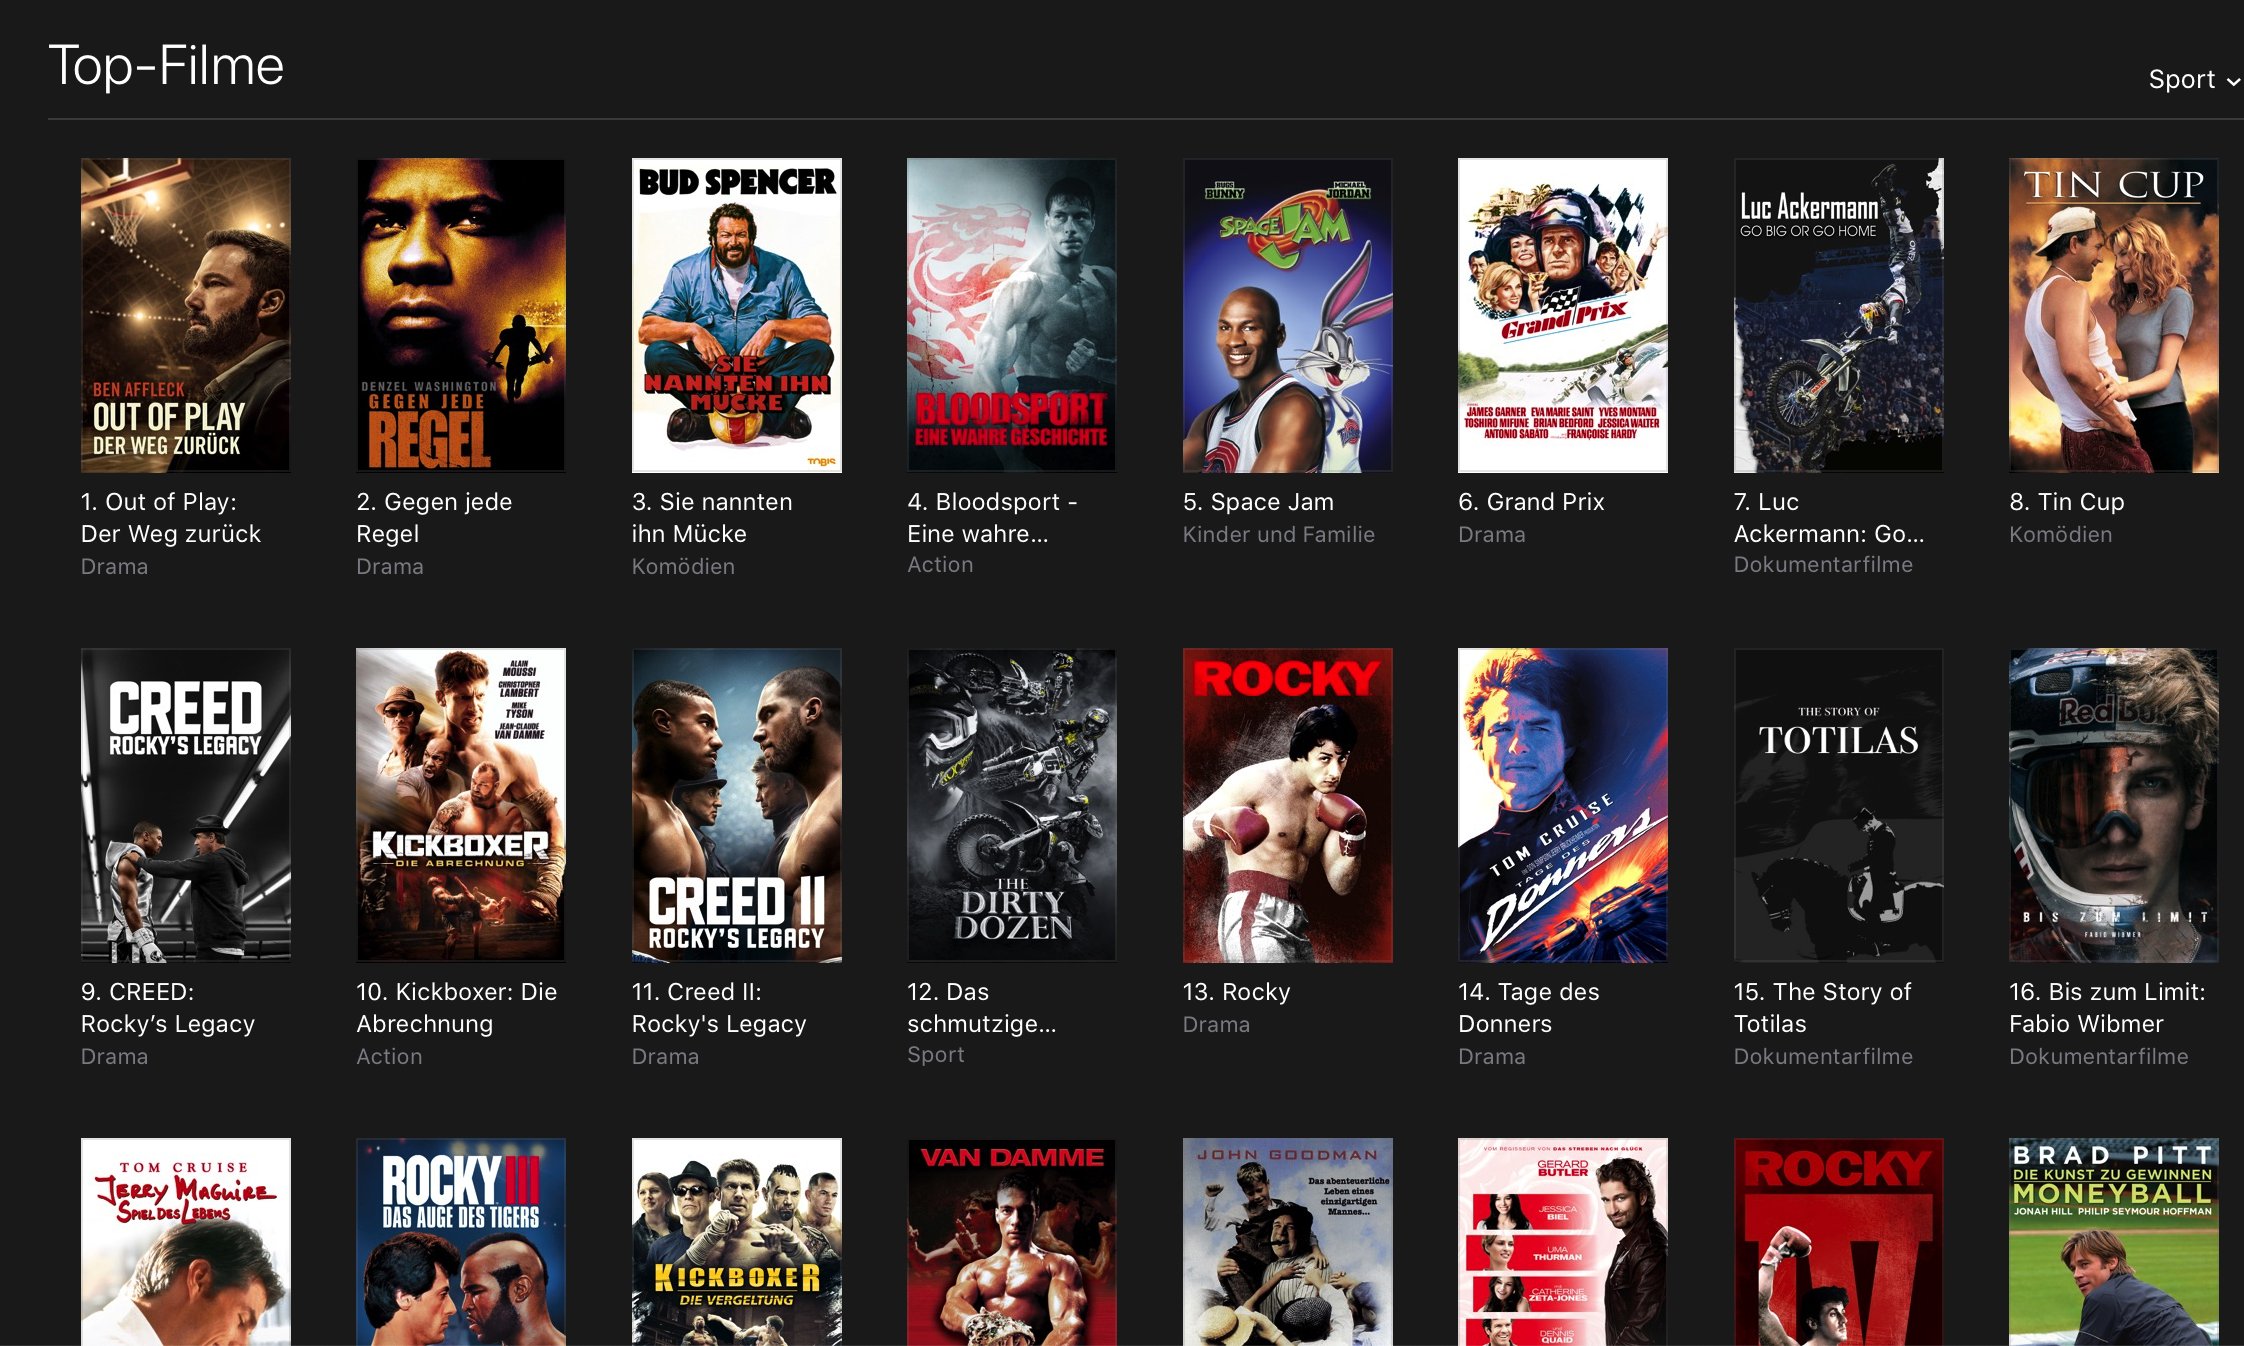Open the Sport genre dropdown
The width and height of the screenshot is (2244, 1346).
pos(2193,79)
